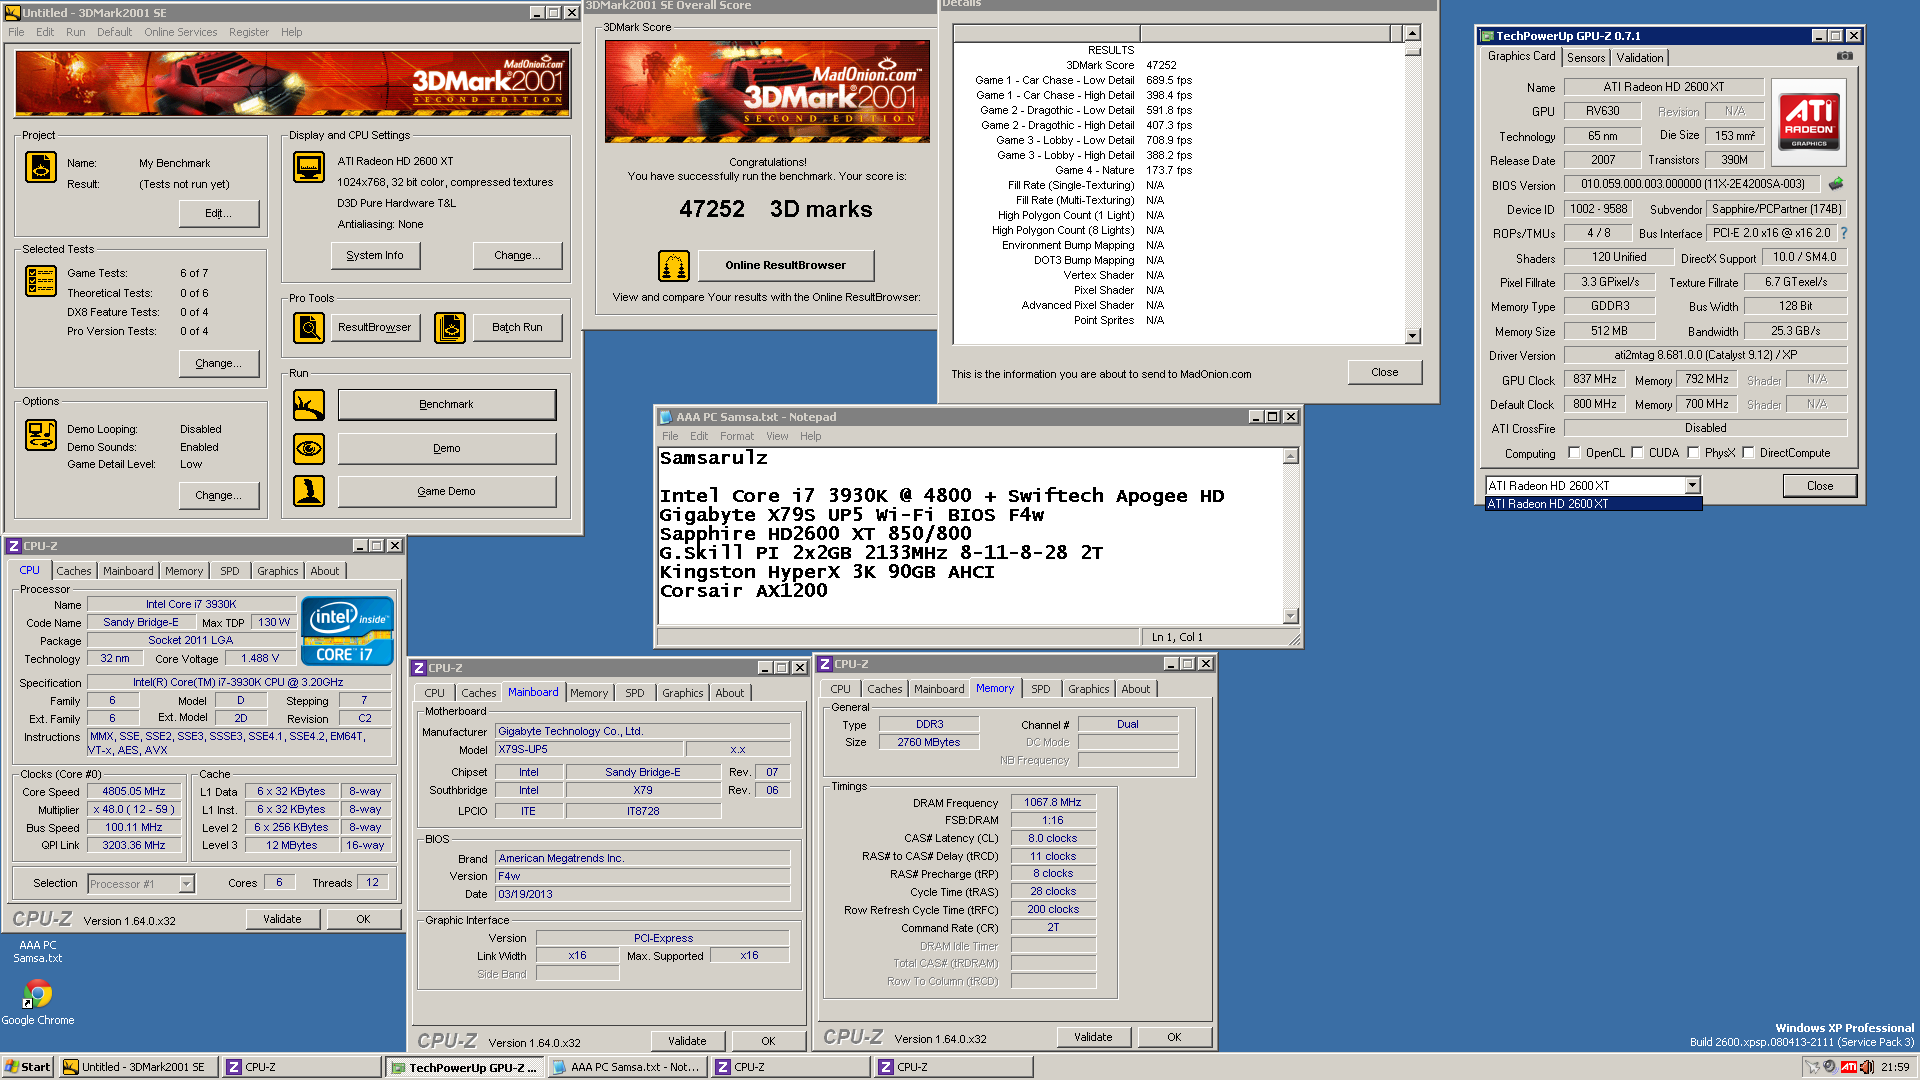This screenshot has height=1080, width=1920.
Task: Click the Project icon in 3DMark2001
Action: click(41, 167)
